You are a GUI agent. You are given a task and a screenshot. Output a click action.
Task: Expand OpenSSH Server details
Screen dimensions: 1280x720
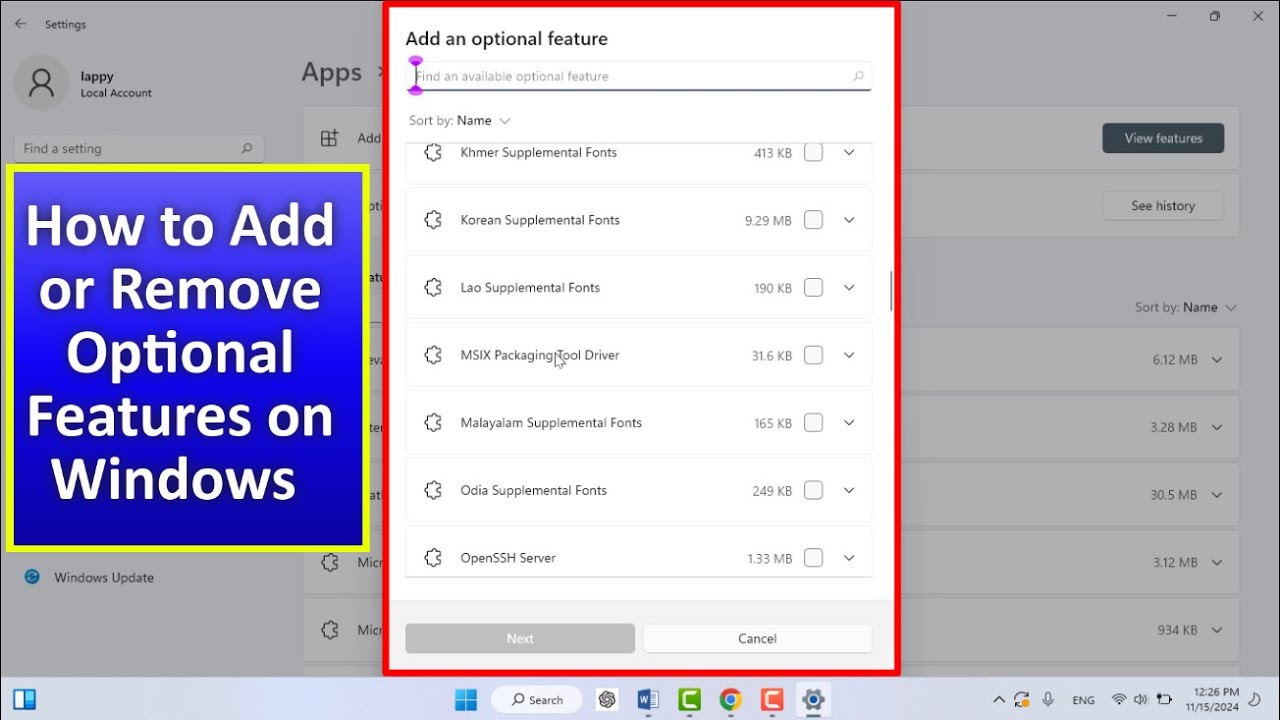pos(849,558)
